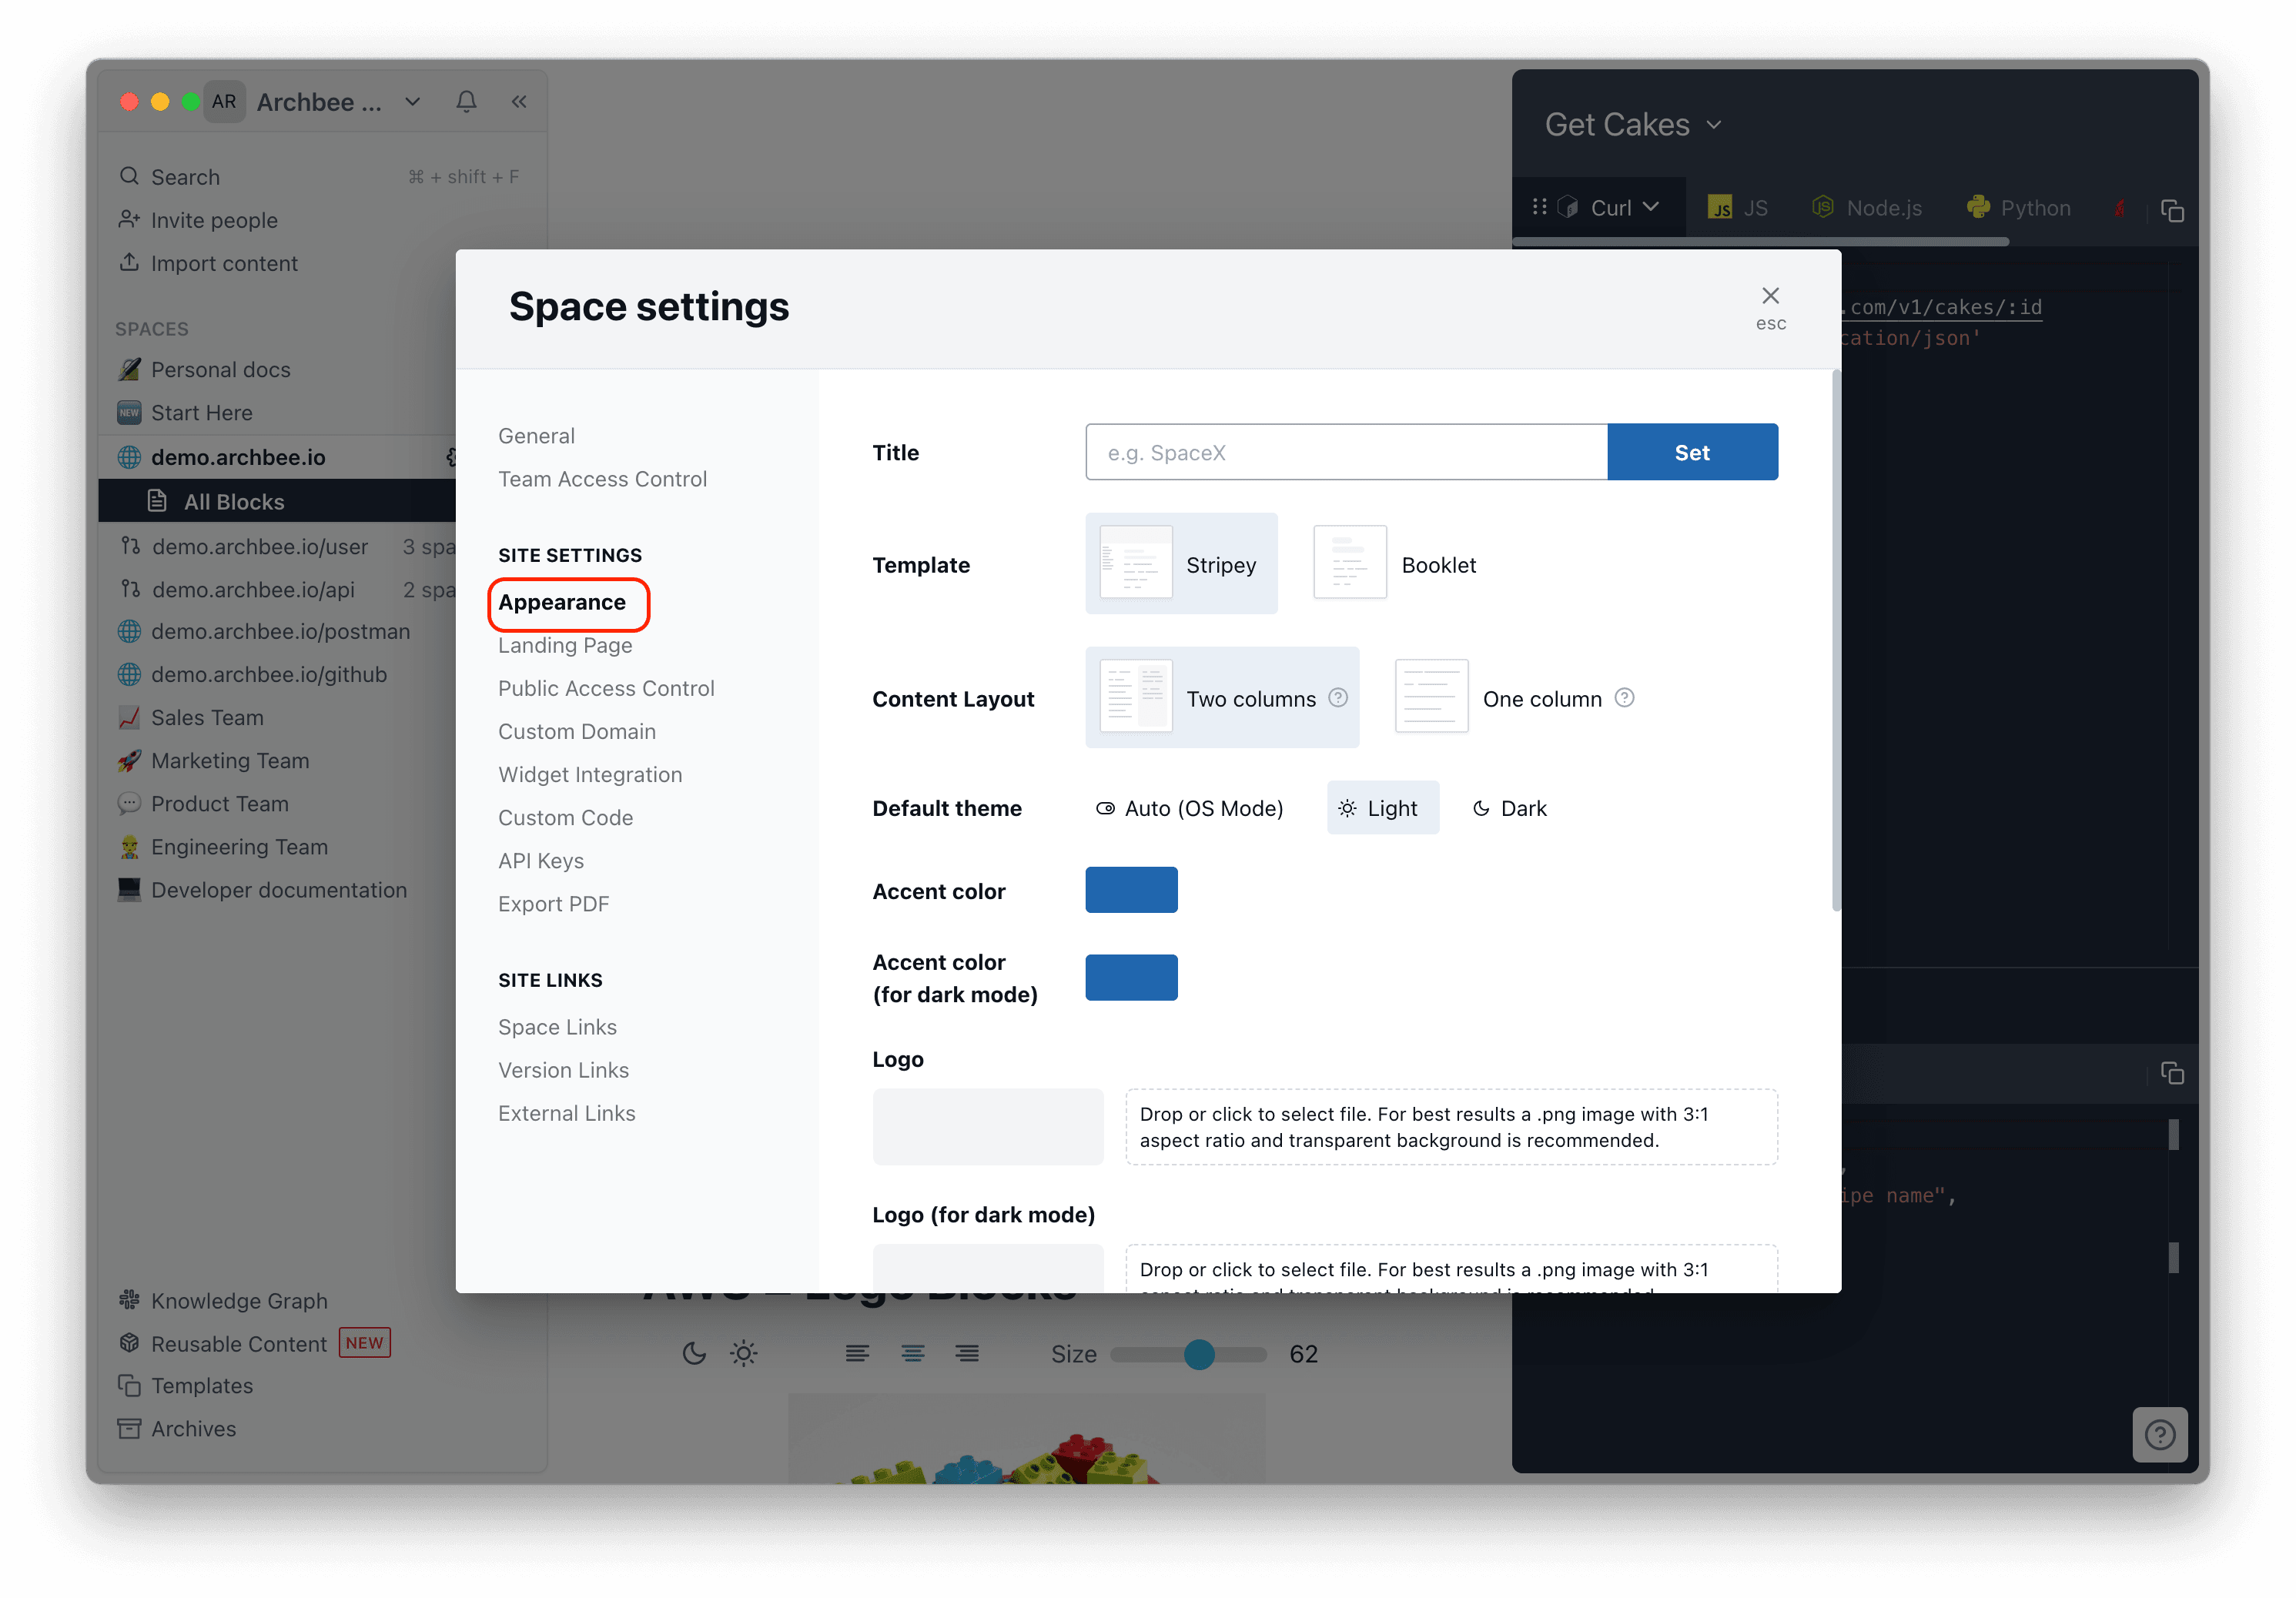Click the Two columns help icon
The height and width of the screenshot is (1598, 2296).
[1338, 698]
